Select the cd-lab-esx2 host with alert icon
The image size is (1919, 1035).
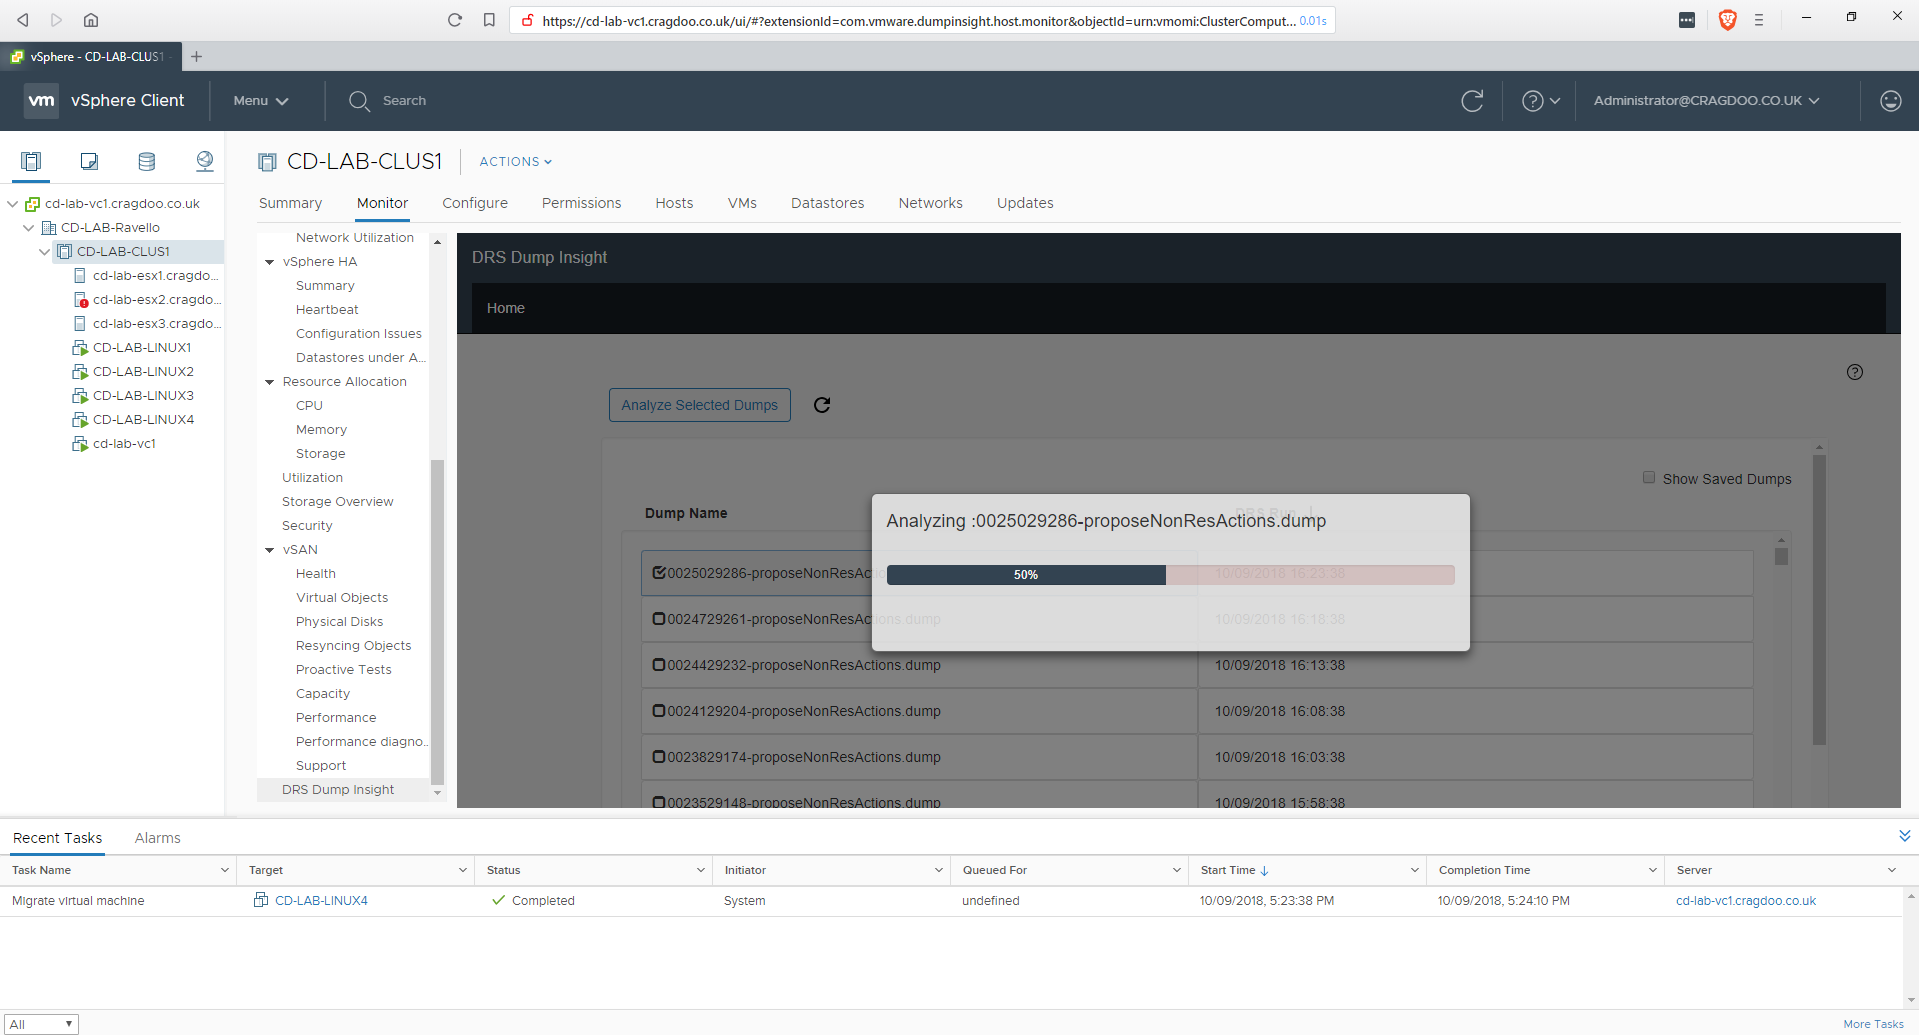[148, 300]
